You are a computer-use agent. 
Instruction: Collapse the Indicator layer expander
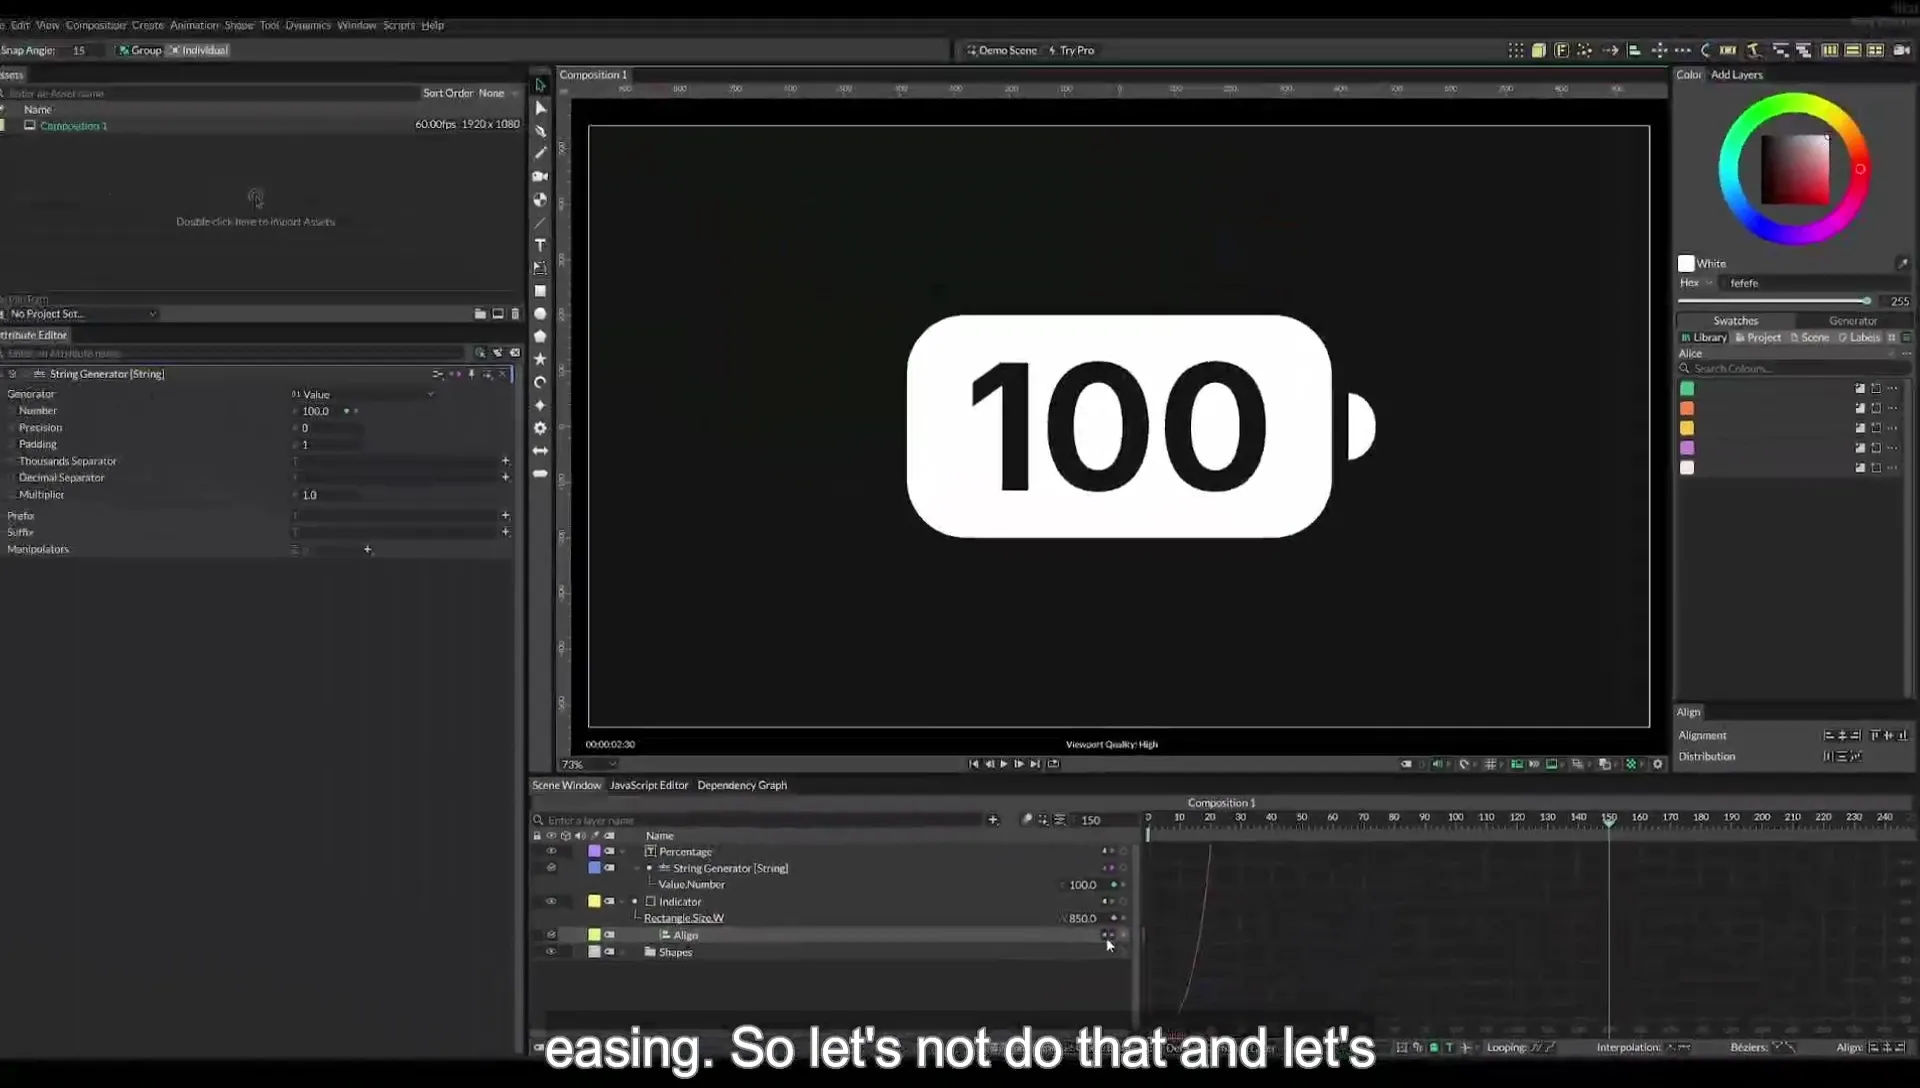[x=622, y=902]
